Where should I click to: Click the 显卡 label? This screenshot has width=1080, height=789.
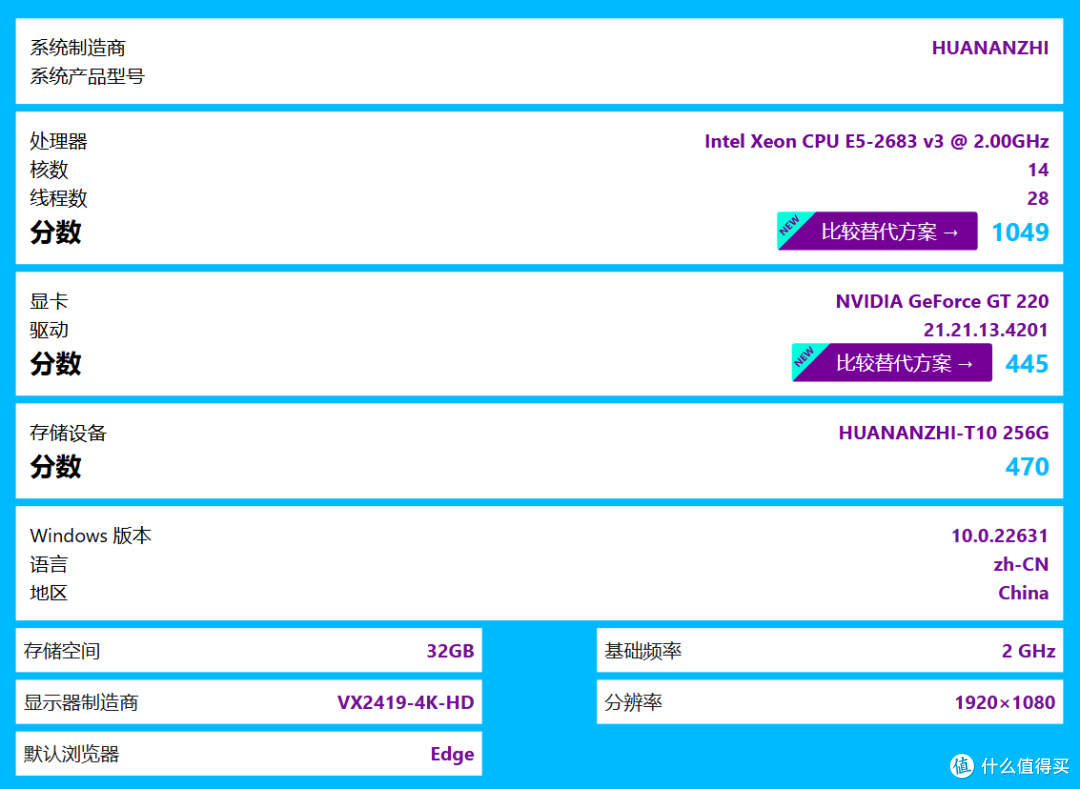(x=49, y=301)
